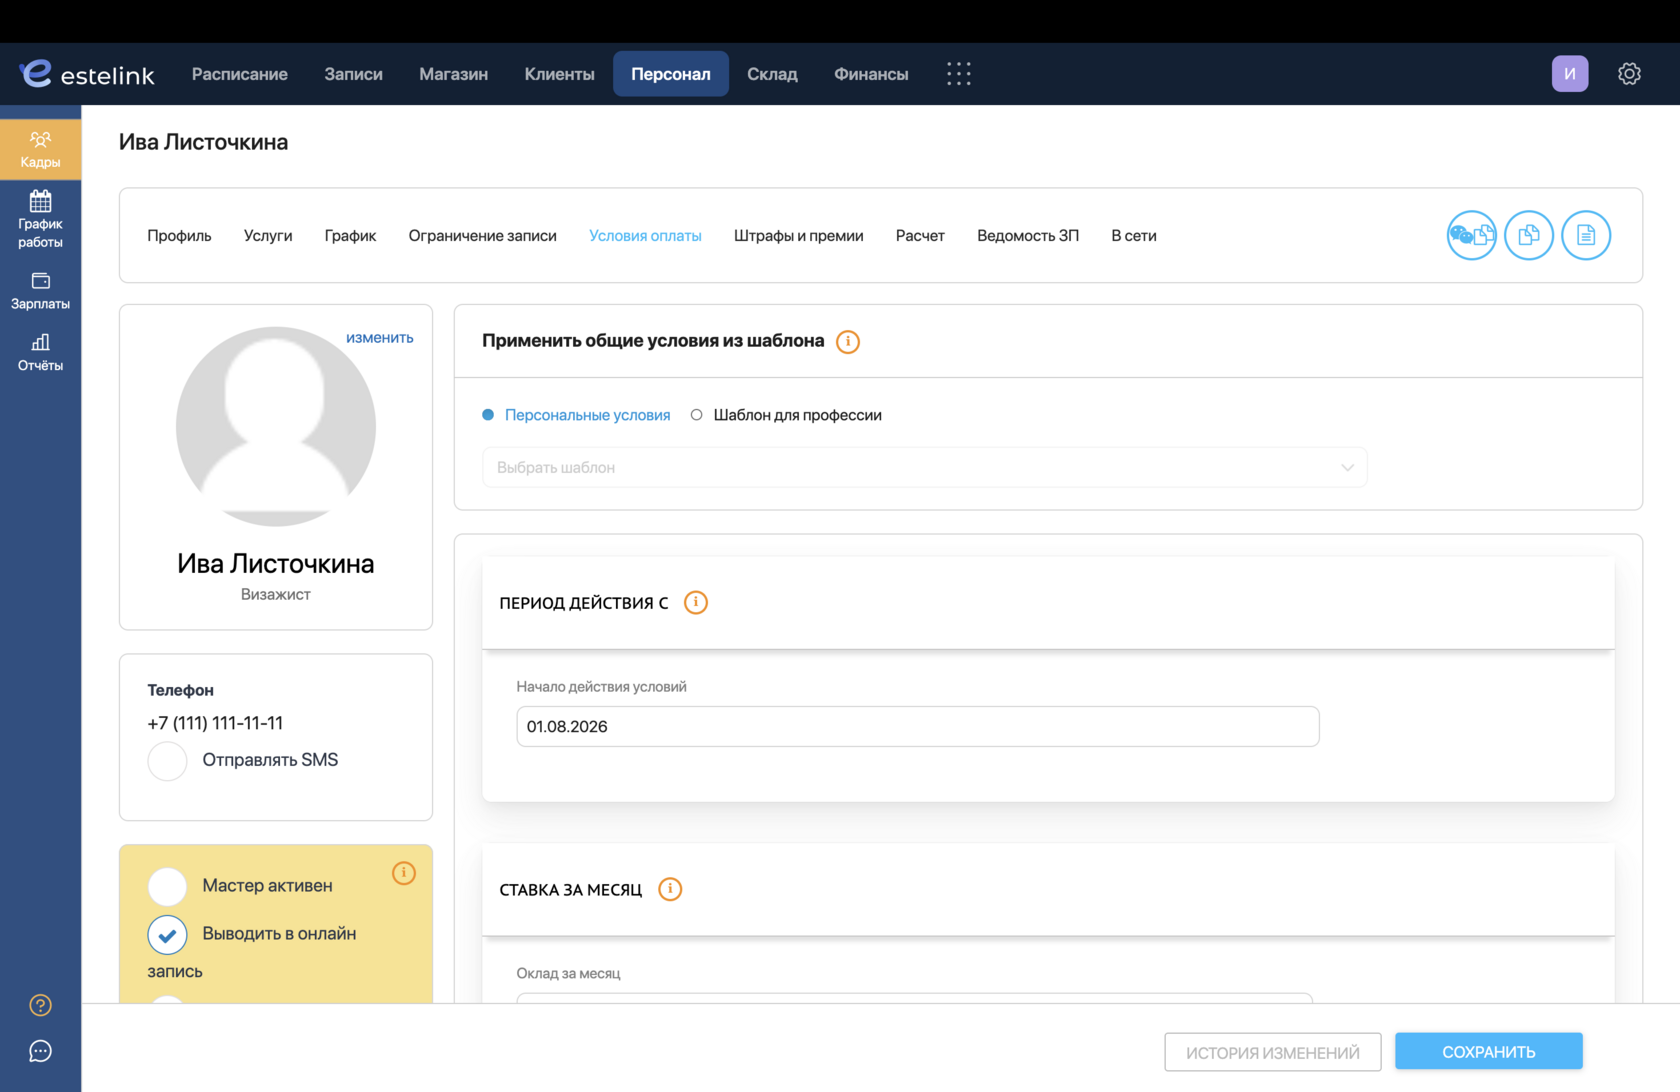Open the Отчёты sidebar section
Image resolution: width=1680 pixels, height=1092 pixels.
40,353
